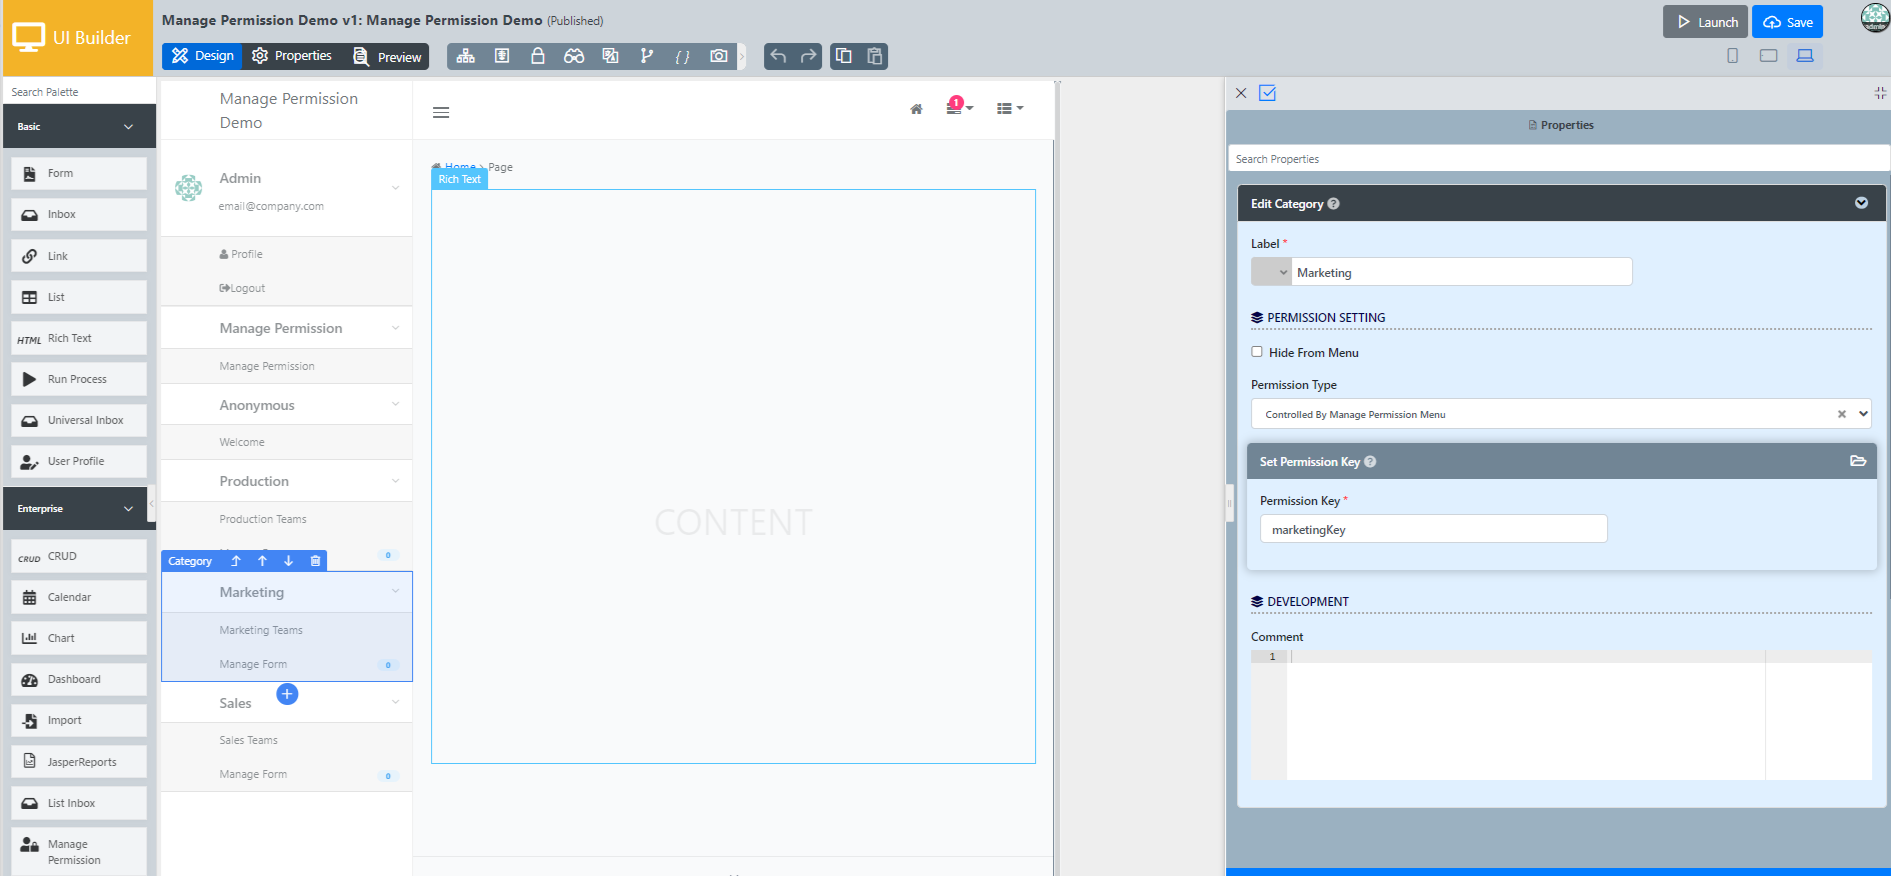Click the Profile link
The width and height of the screenshot is (1891, 876).
(241, 254)
